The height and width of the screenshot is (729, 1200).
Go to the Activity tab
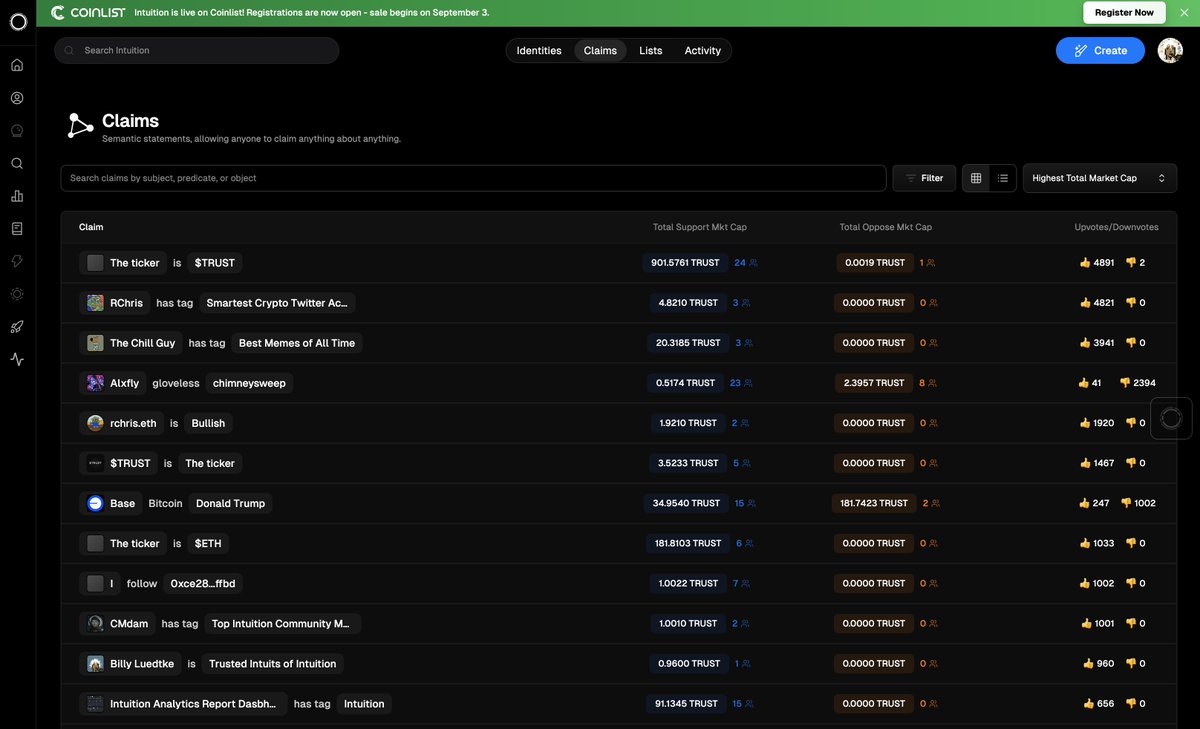(702, 50)
